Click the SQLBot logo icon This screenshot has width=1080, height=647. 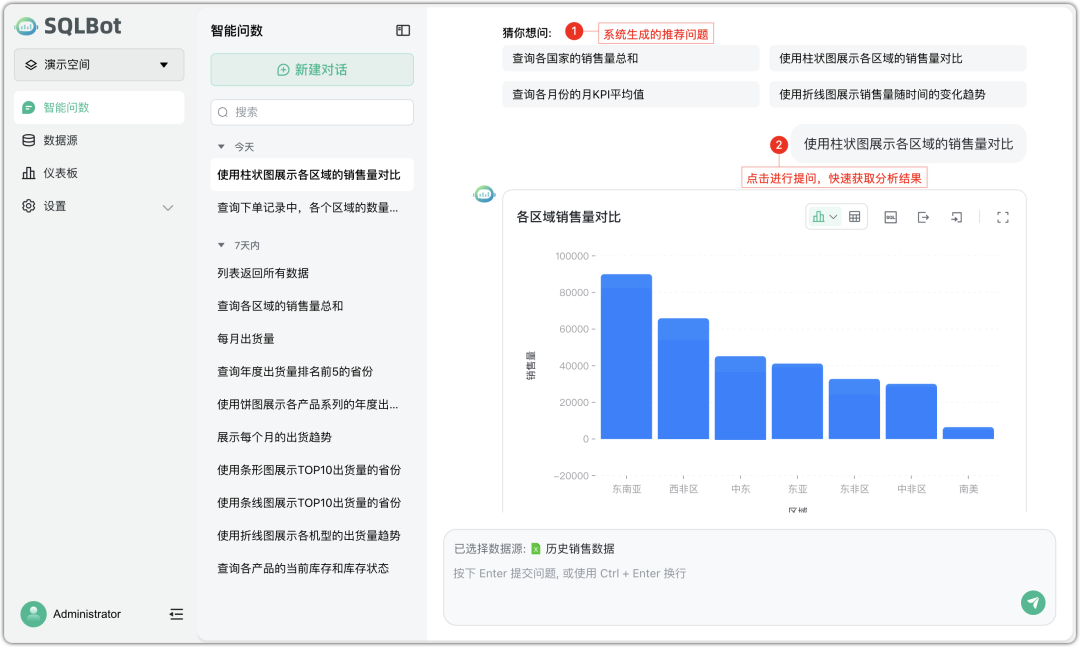[25, 26]
